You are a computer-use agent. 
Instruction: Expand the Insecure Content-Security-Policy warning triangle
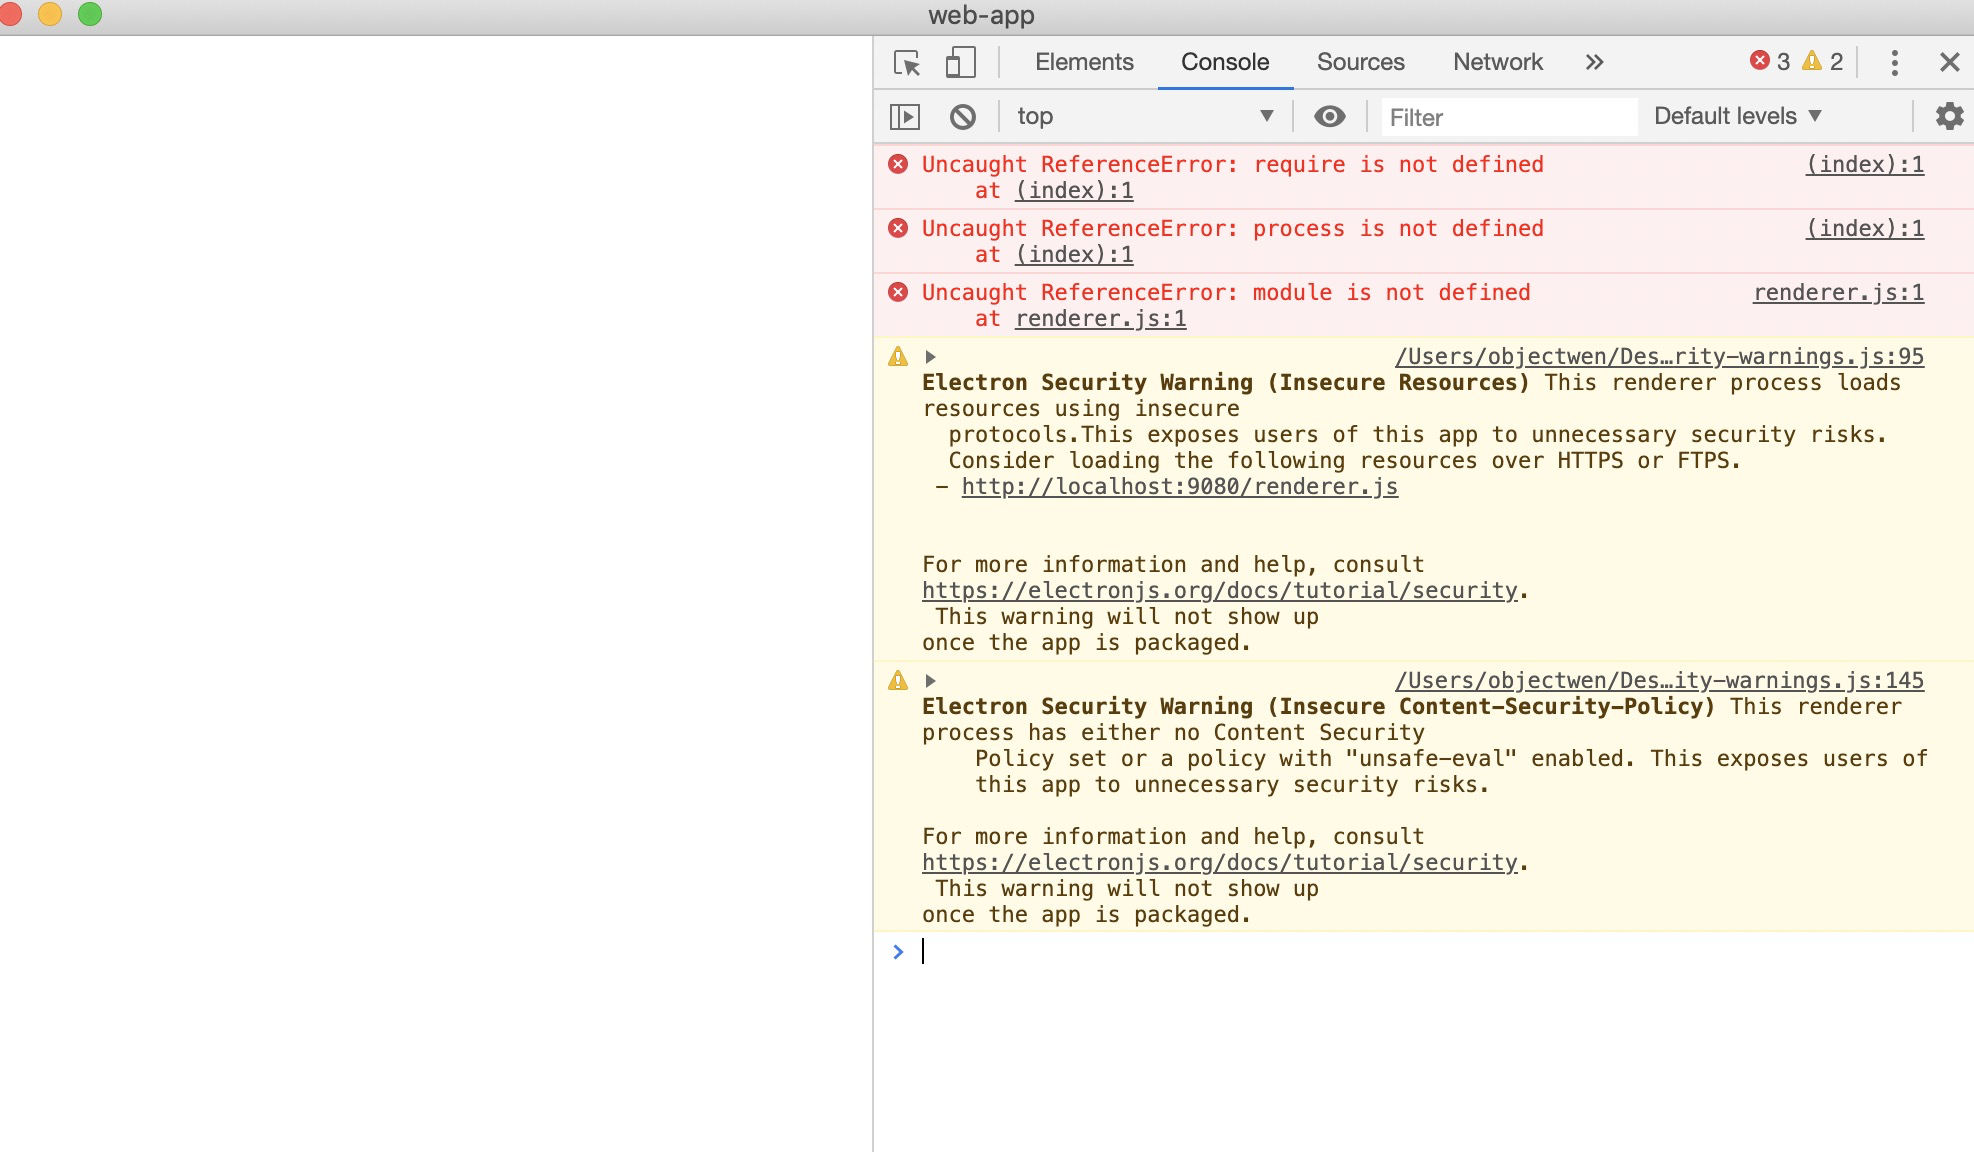point(930,681)
